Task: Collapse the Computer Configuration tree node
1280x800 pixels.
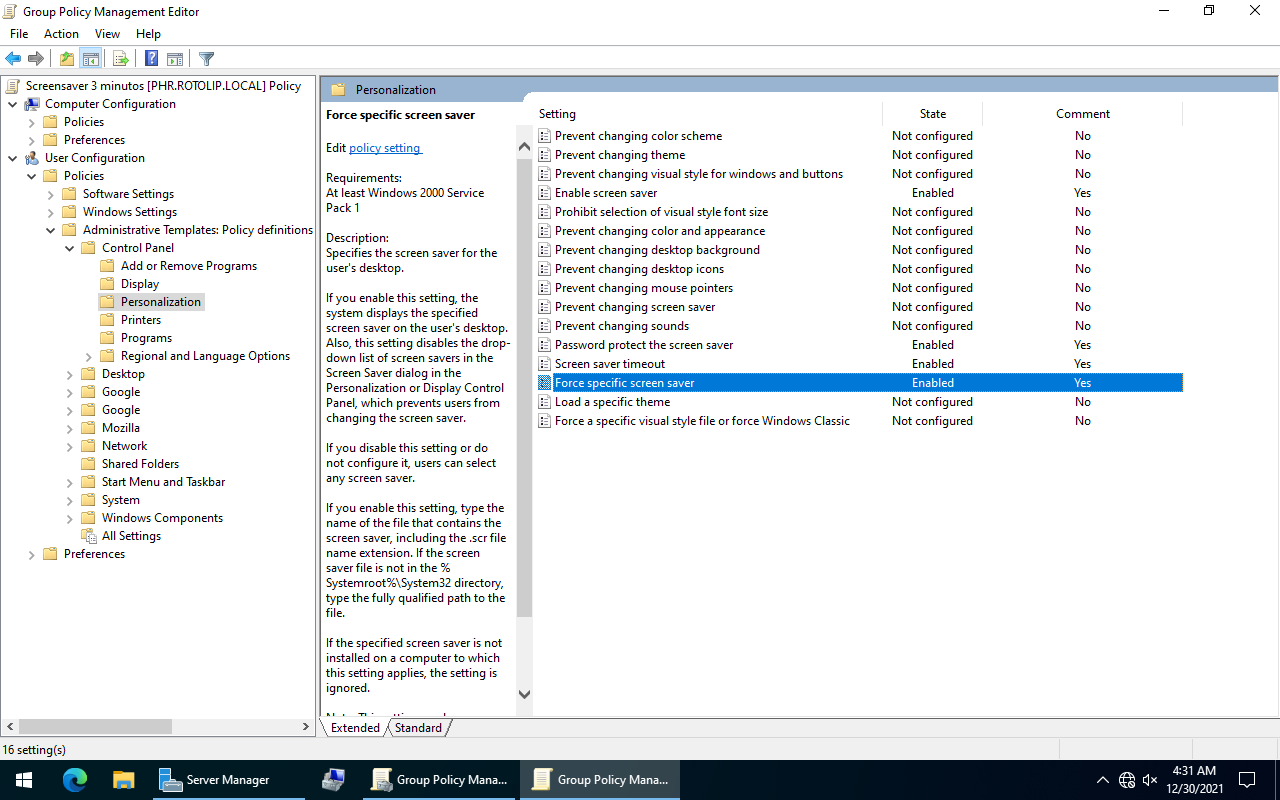Action: [13, 104]
